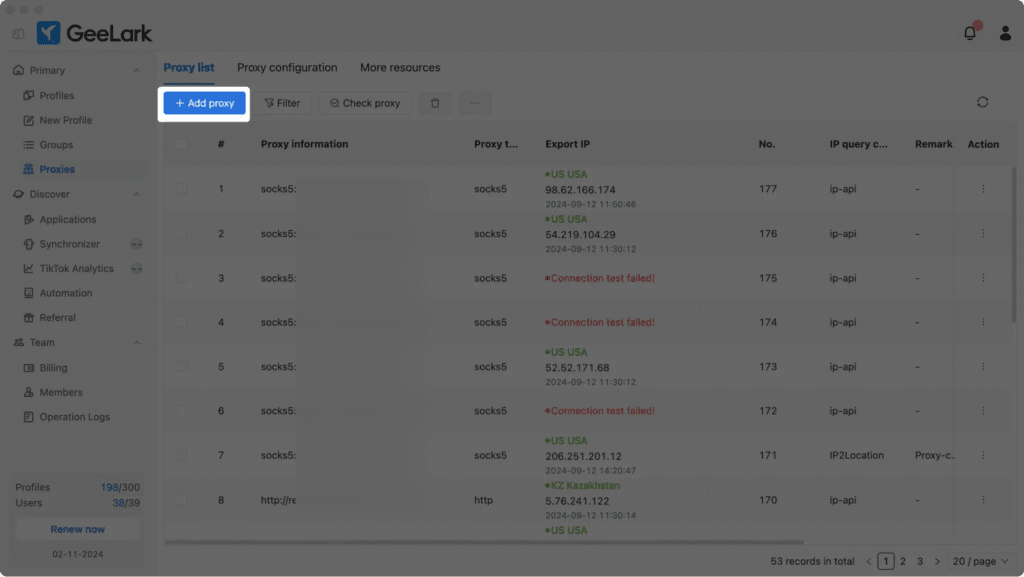Go to page 3 of the proxy list
1024x577 pixels.
tap(919, 561)
